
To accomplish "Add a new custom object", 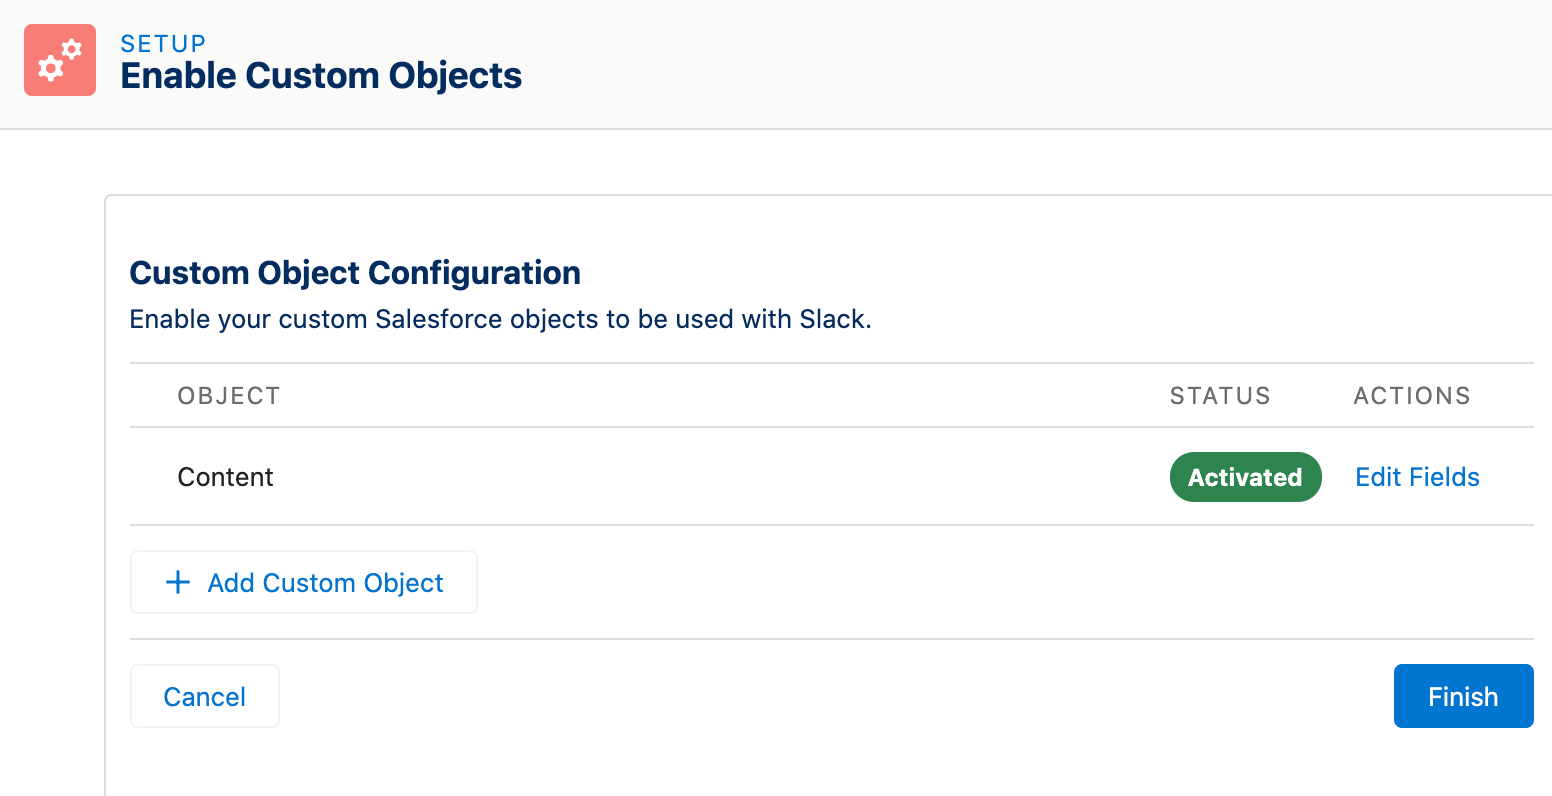I will (x=304, y=582).
